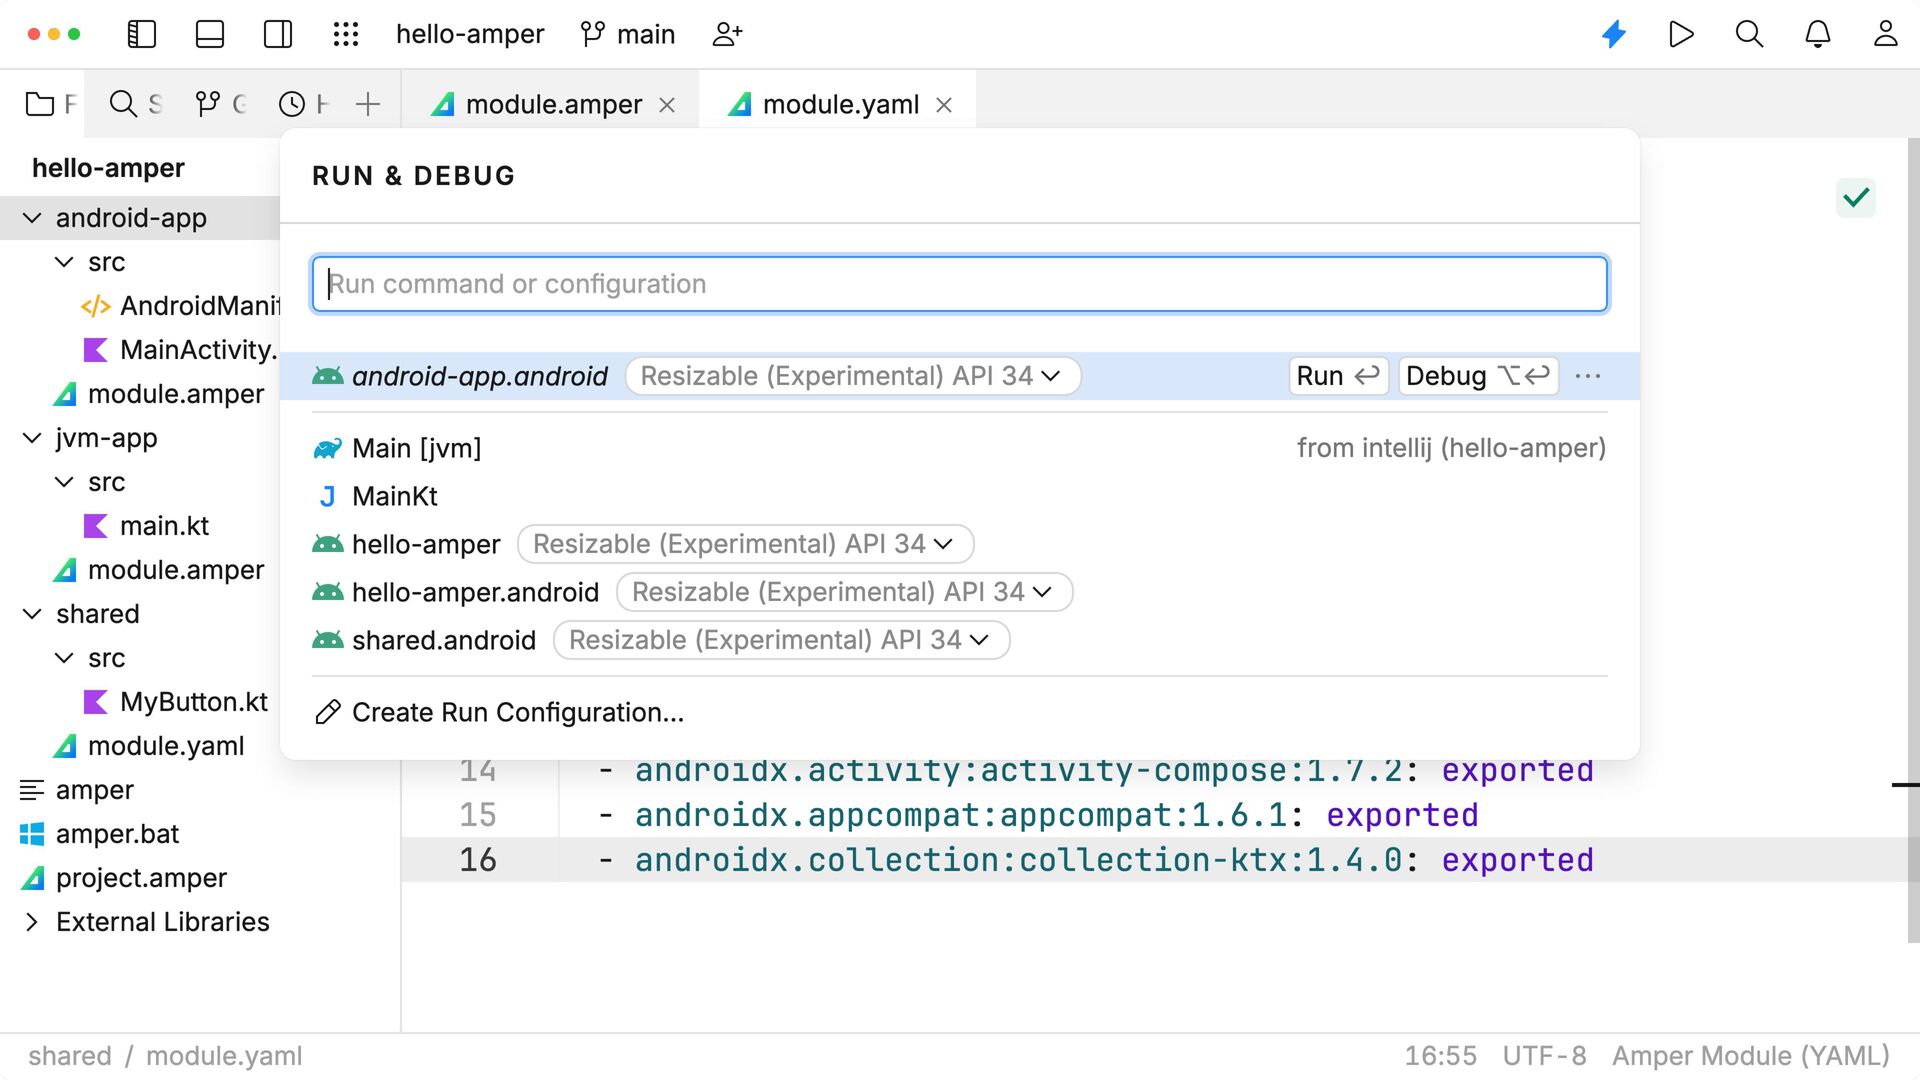This screenshot has height=1080, width=1920.
Task: Click the Run button
Action: tap(1338, 376)
